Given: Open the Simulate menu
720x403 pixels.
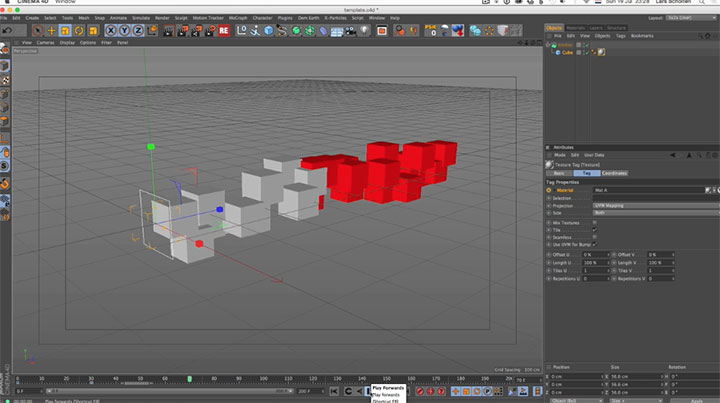Looking at the screenshot, I should click(x=141, y=18).
